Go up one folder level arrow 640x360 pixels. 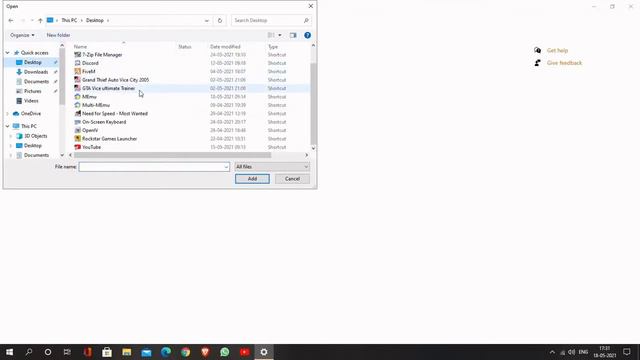pyautogui.click(x=40, y=20)
